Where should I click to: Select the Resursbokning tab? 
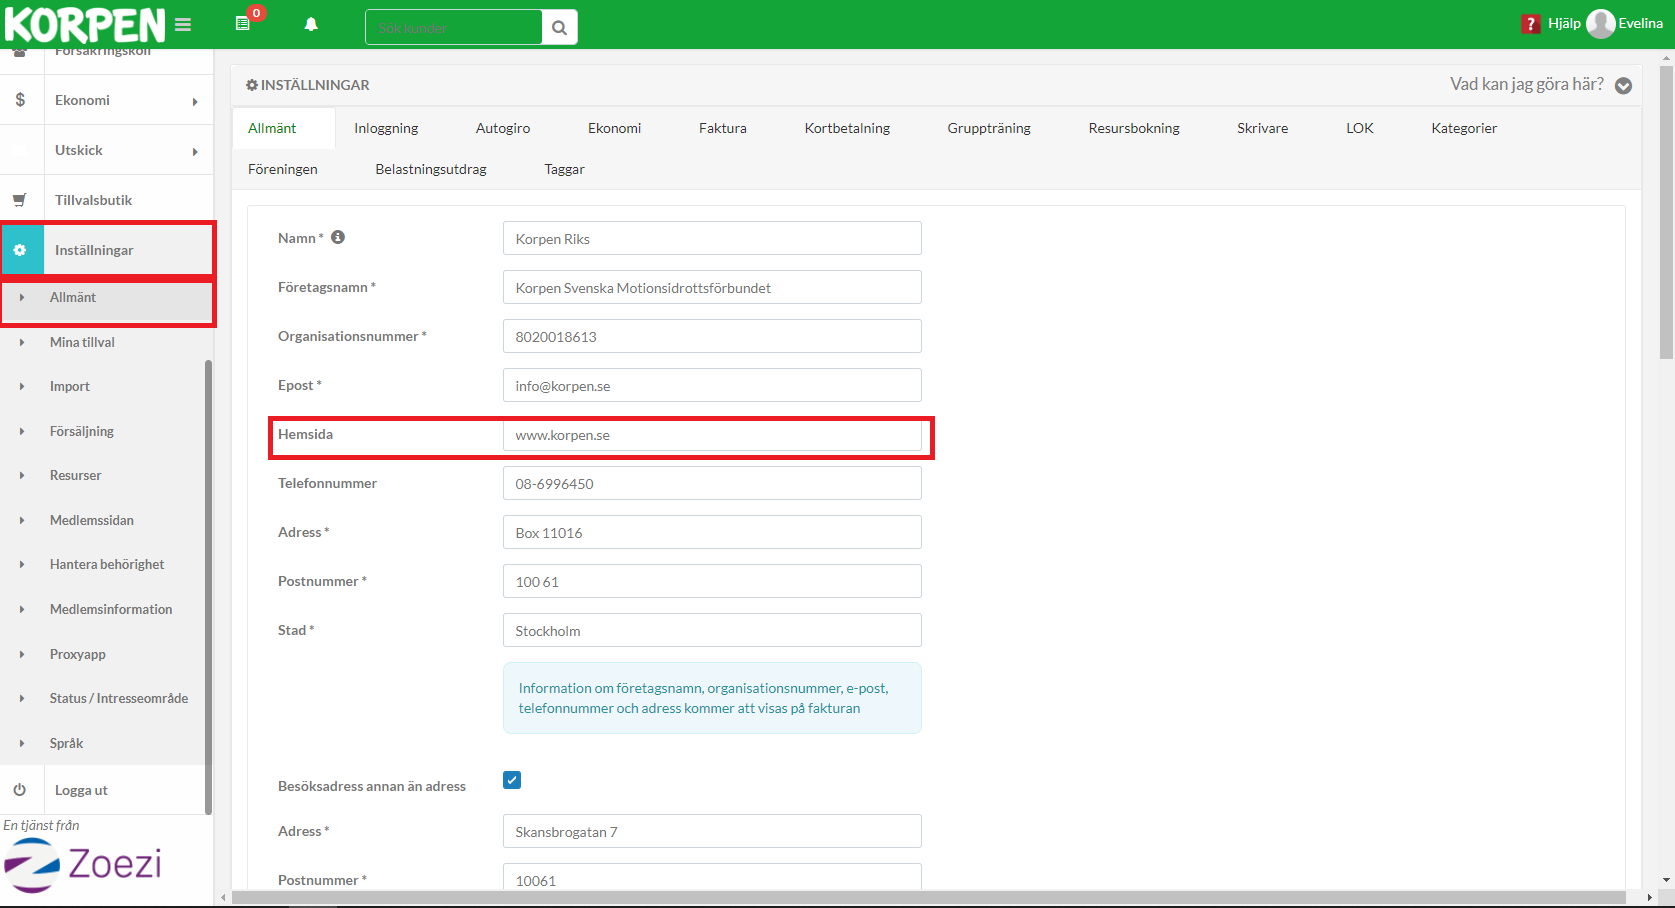[1134, 128]
